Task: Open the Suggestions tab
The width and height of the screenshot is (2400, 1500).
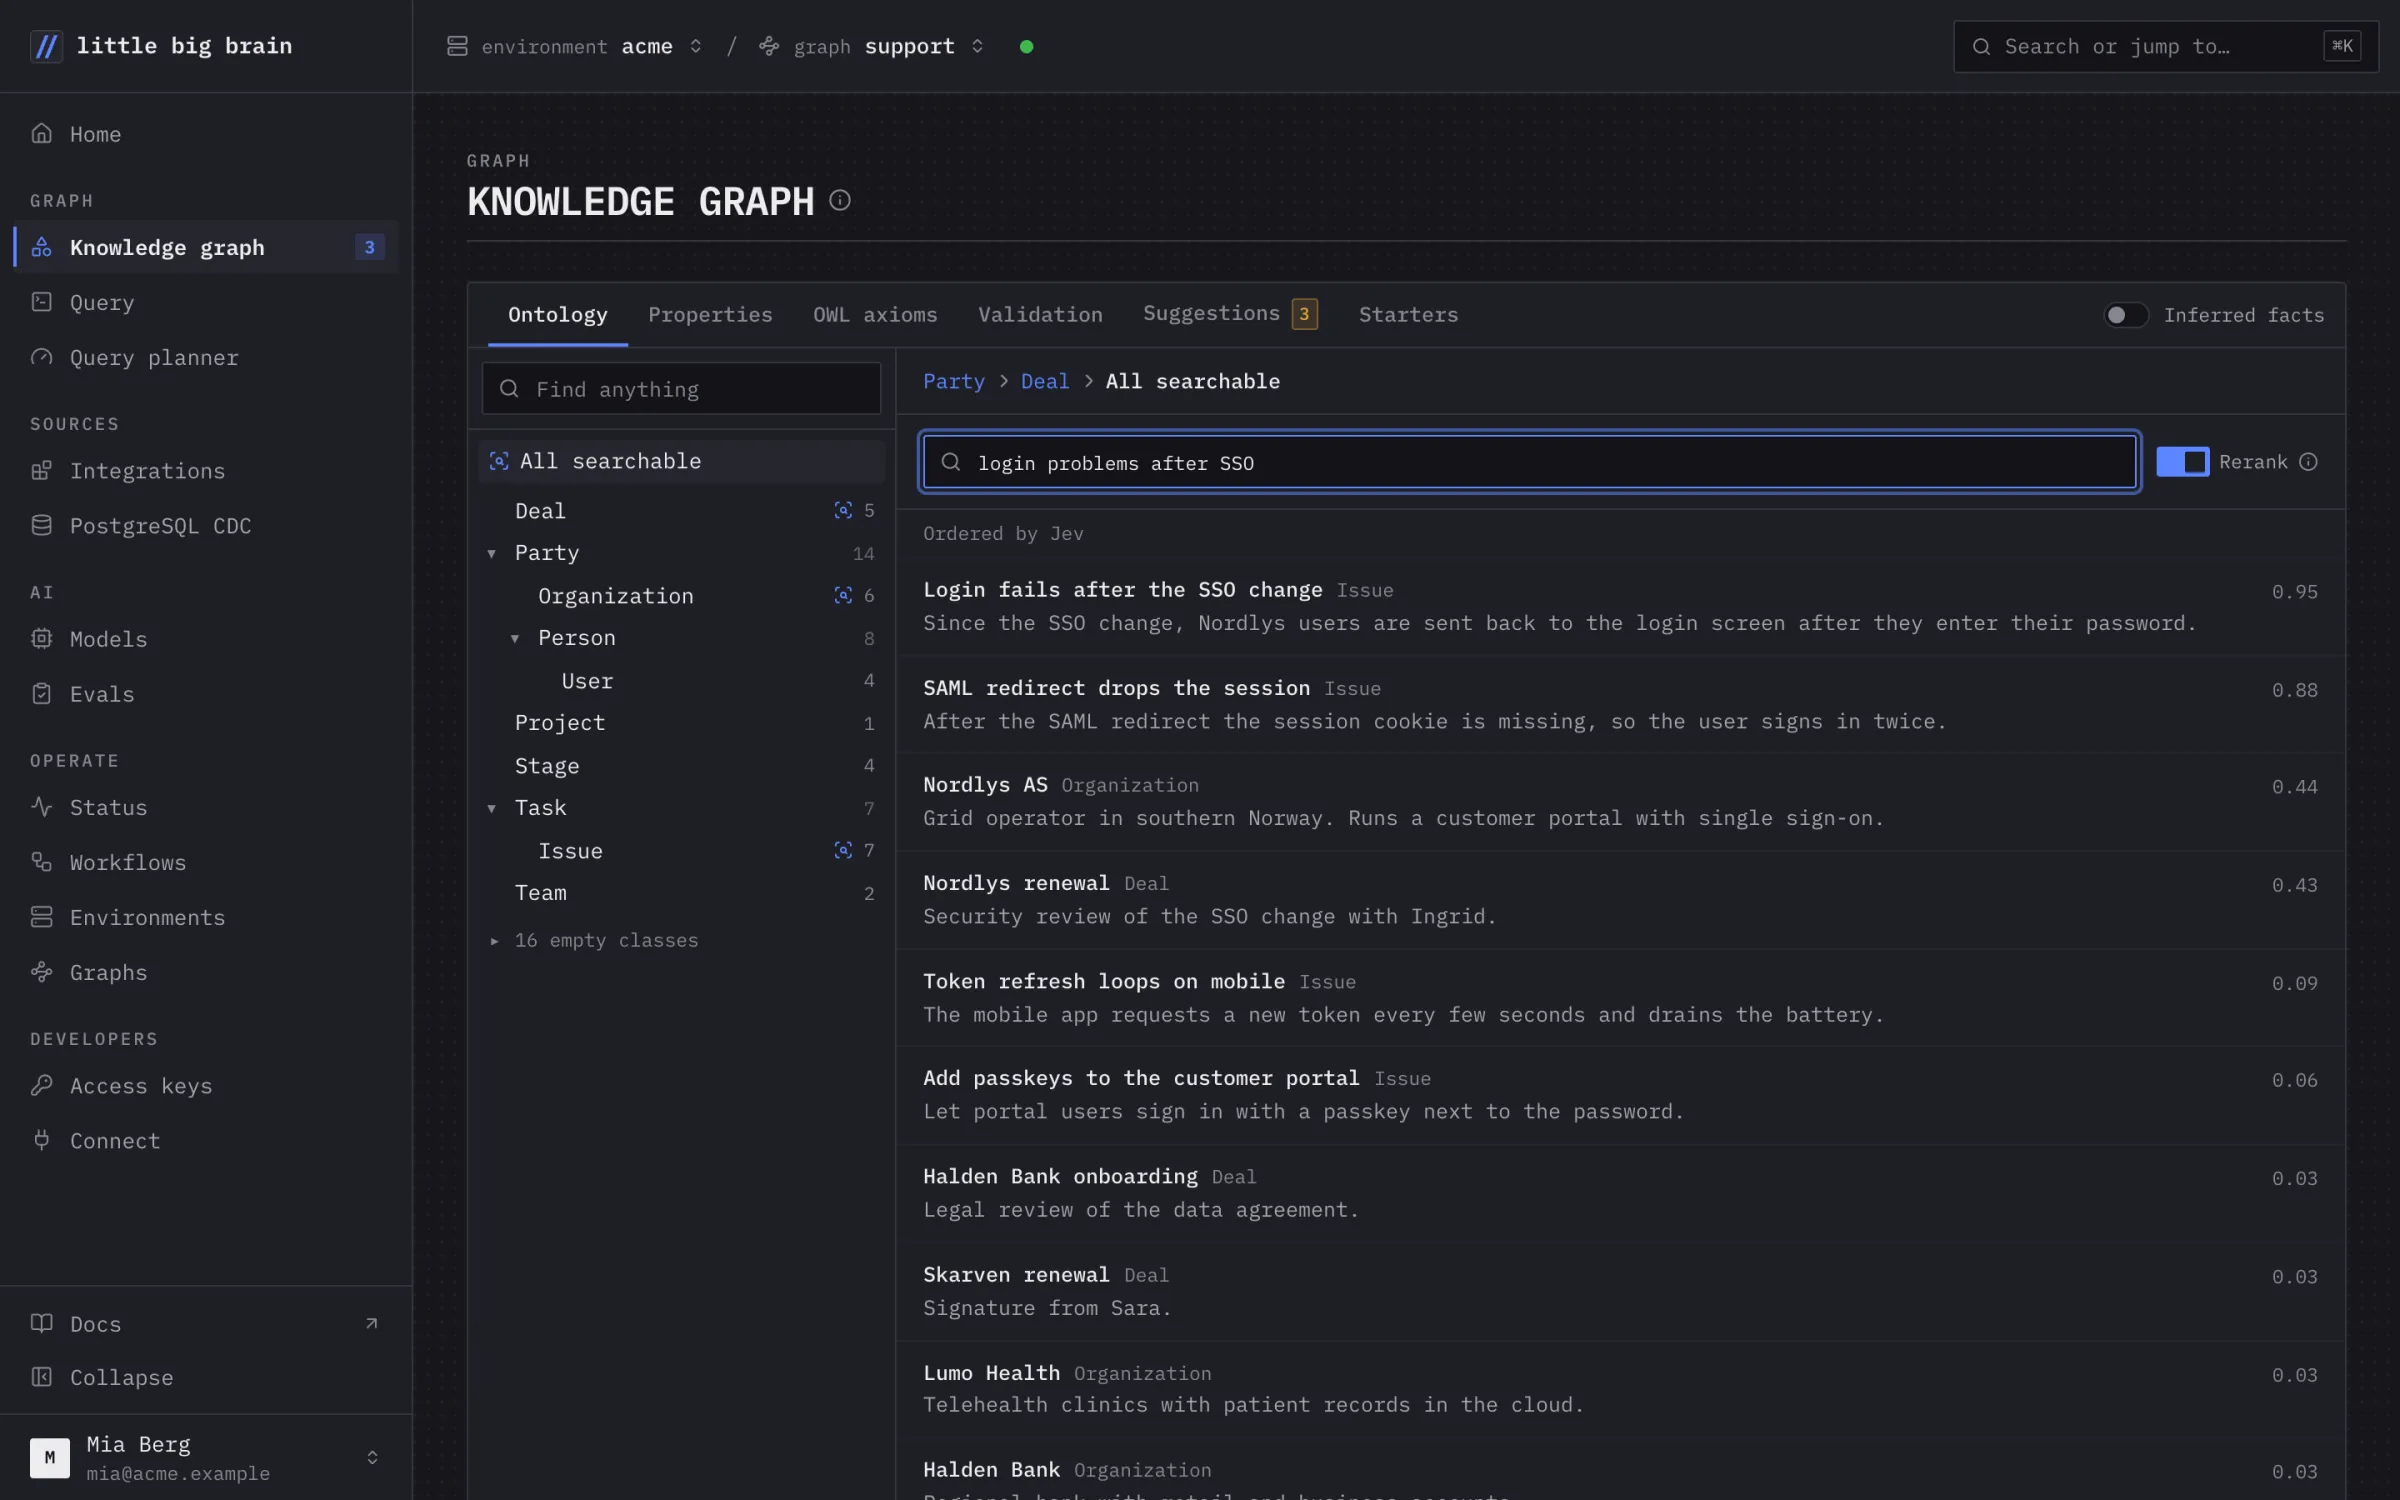Action: [1230, 314]
